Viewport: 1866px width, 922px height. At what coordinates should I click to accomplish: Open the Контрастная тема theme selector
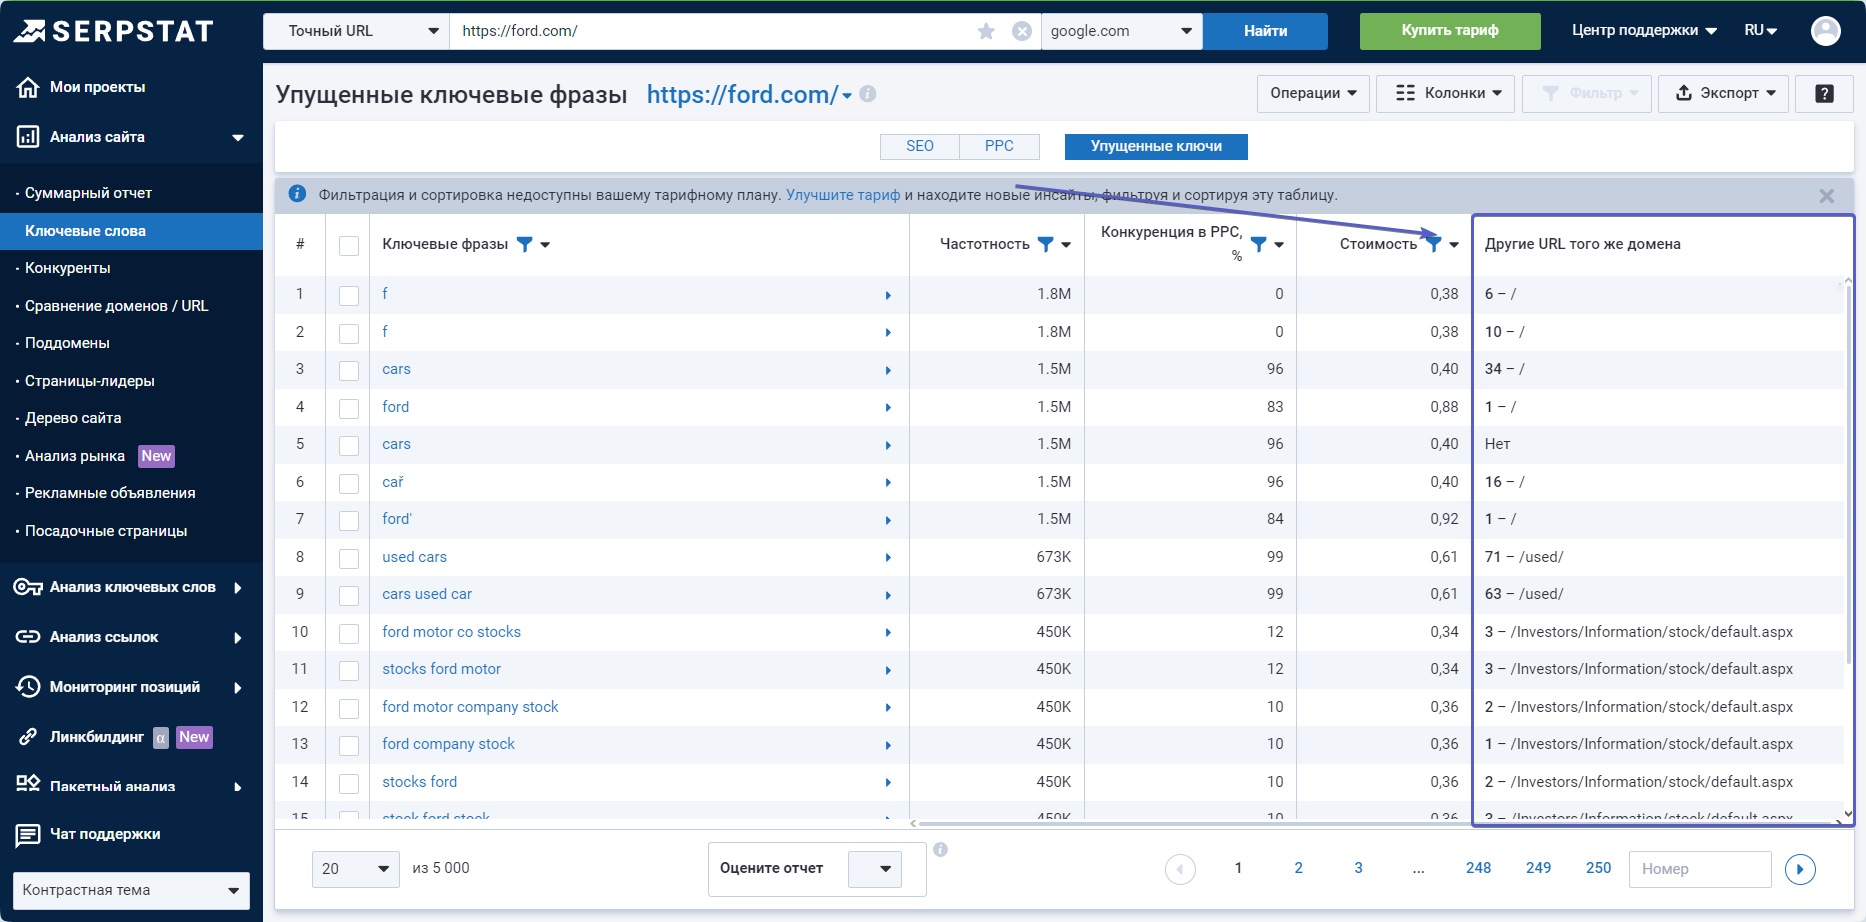pyautogui.click(x=131, y=890)
